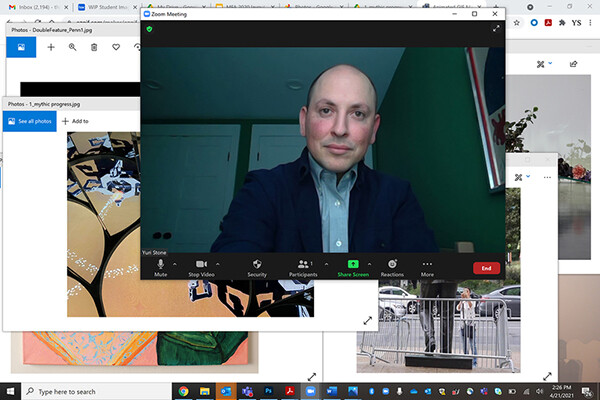Viewport: 600px width, 400px height.
Task: Enter full screen in the Zoom window
Action: 495,30
